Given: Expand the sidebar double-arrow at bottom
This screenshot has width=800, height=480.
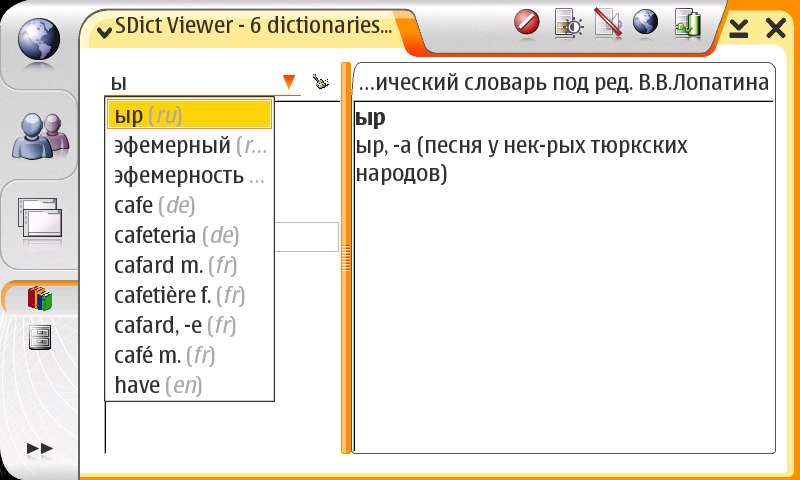Looking at the screenshot, I should point(39,449).
